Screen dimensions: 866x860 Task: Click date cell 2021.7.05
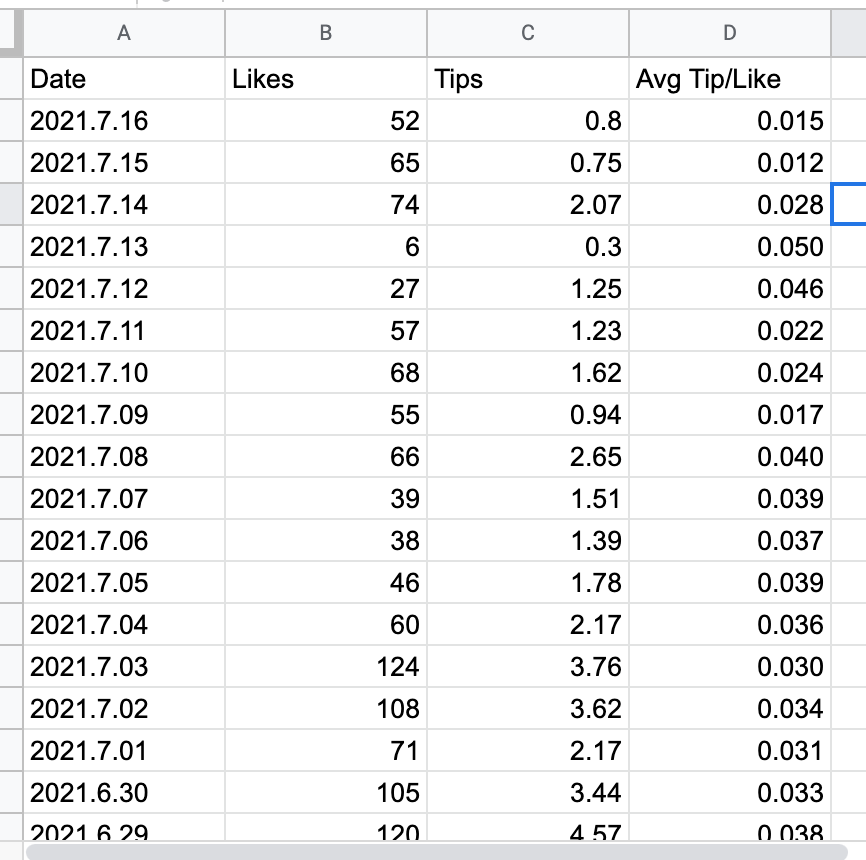tap(124, 582)
